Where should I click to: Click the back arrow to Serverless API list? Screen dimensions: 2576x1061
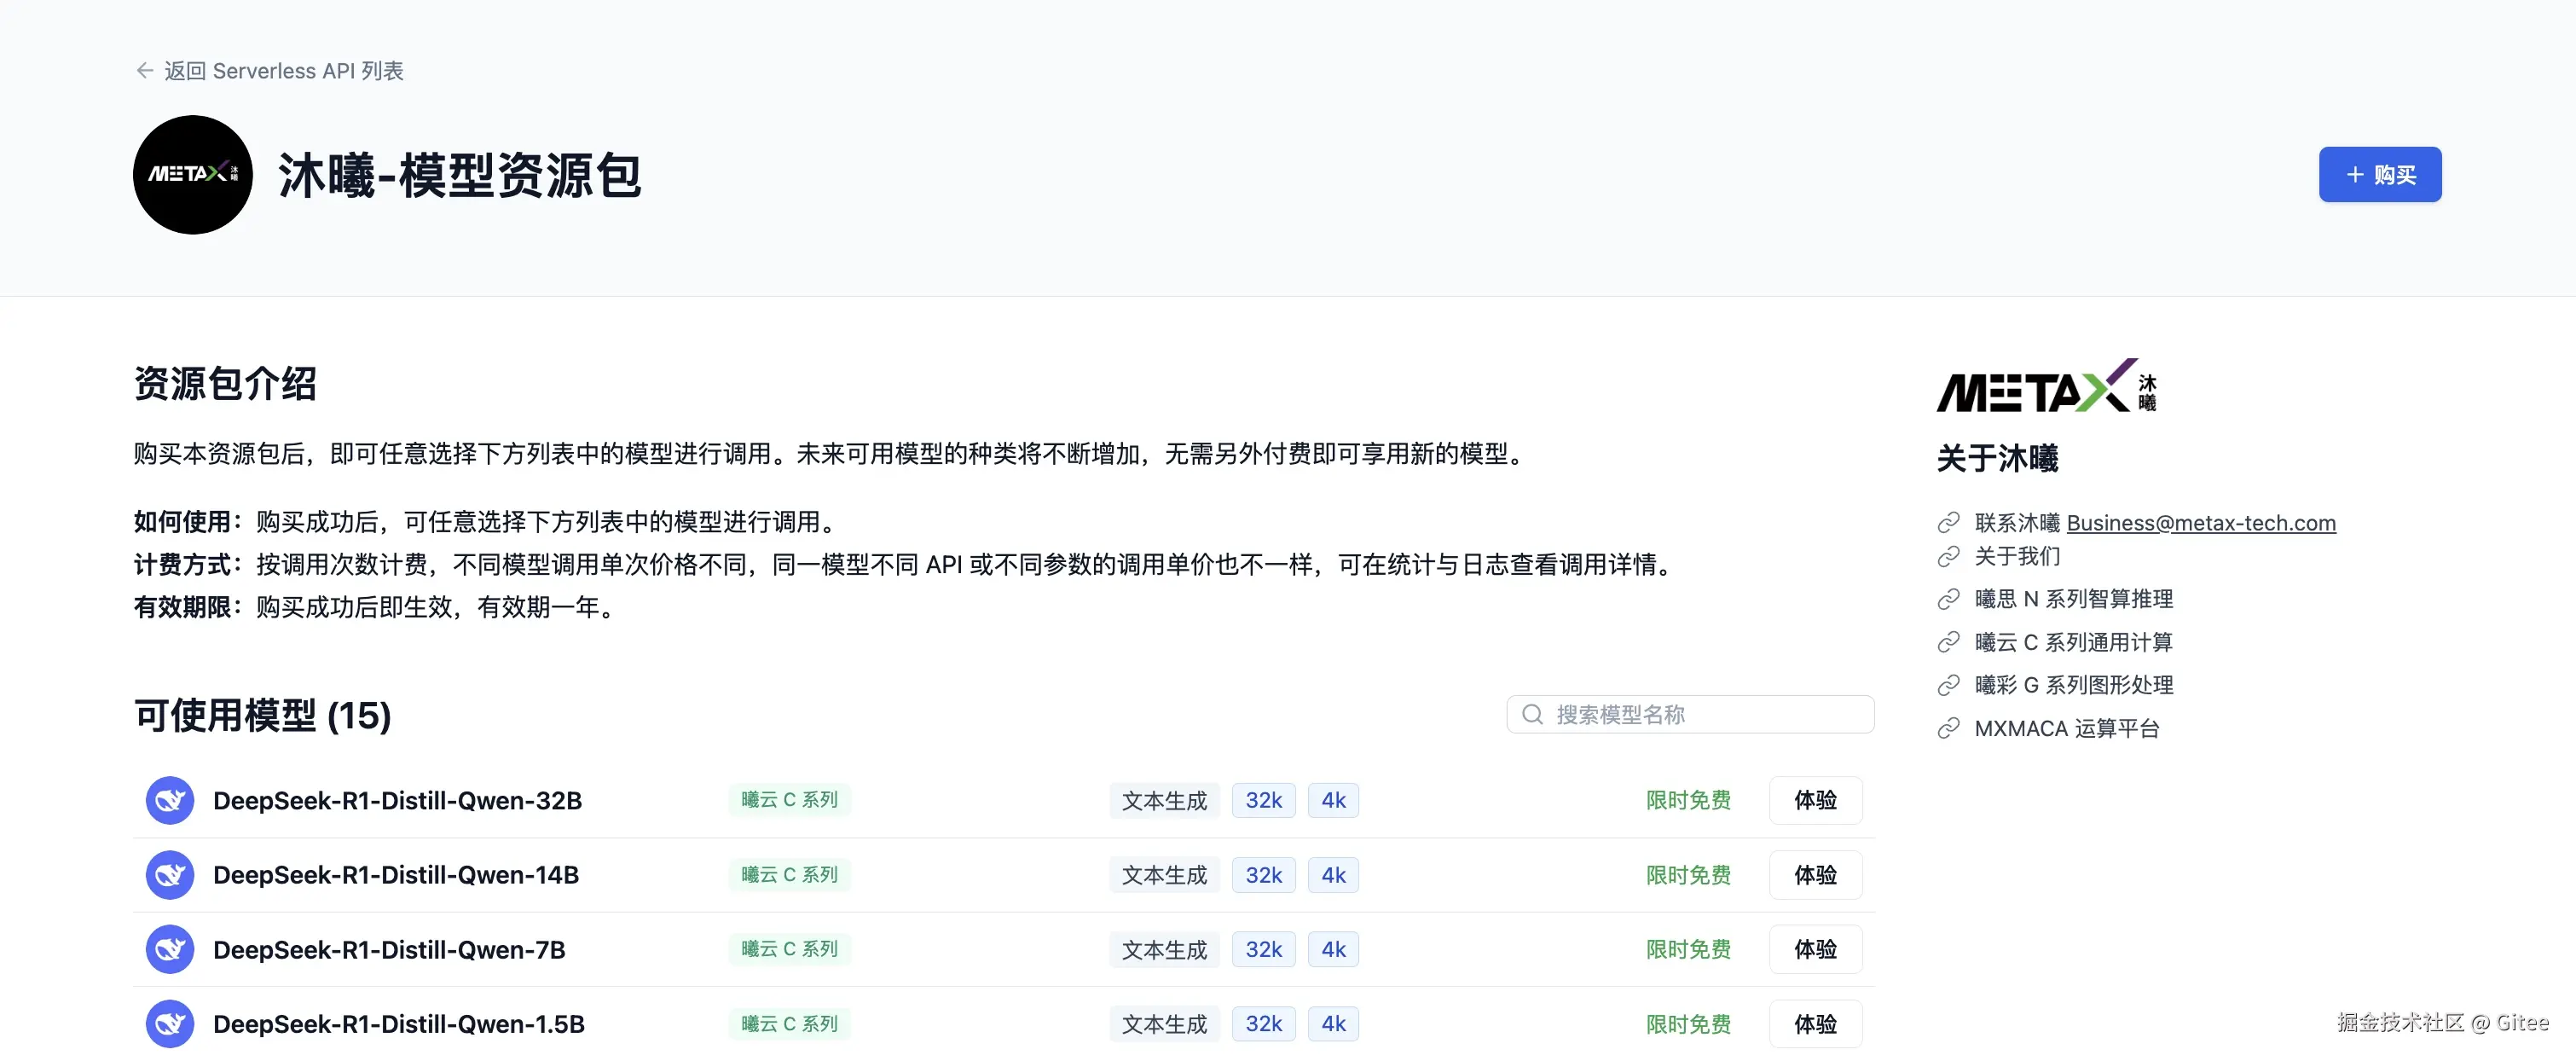tap(145, 71)
